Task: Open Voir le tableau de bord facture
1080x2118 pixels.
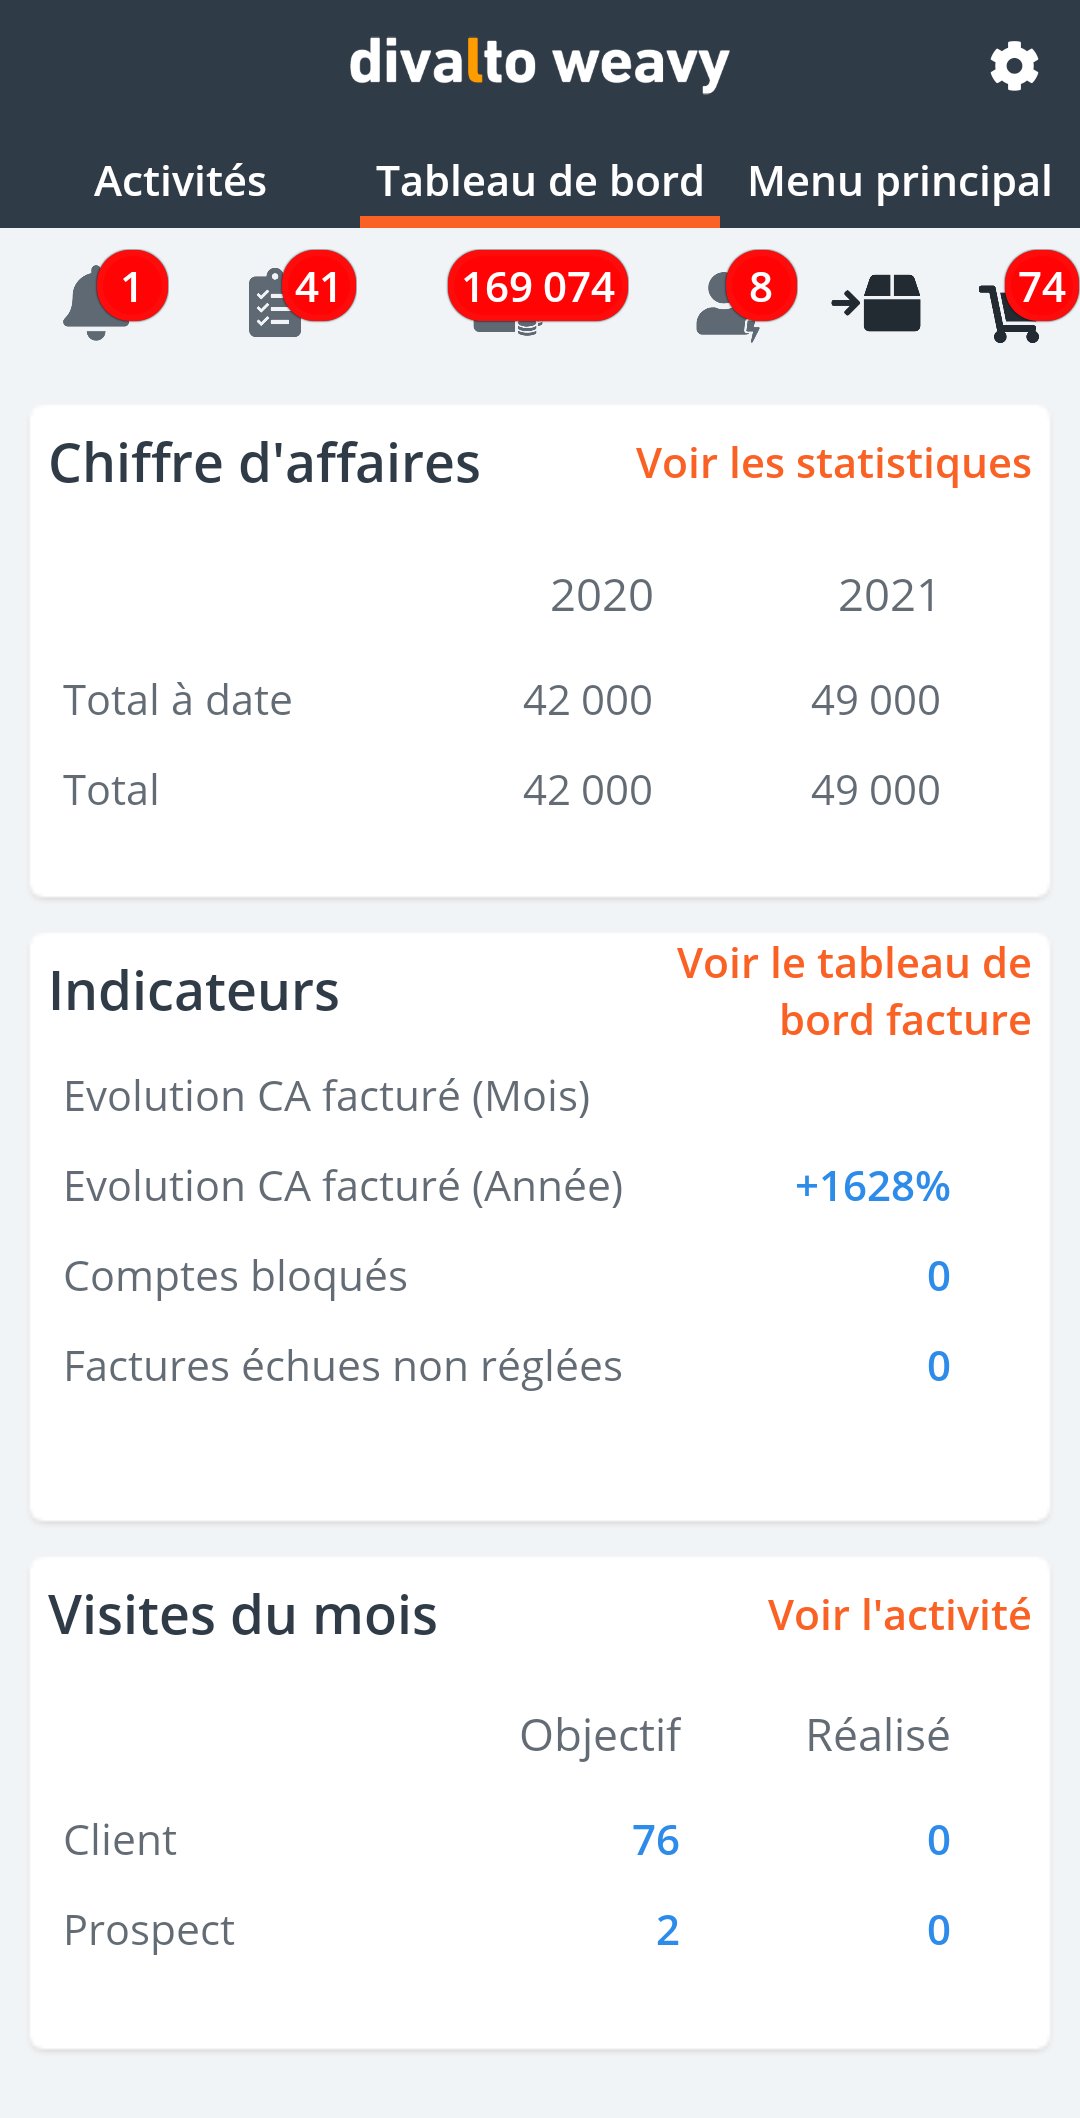Action: 854,991
